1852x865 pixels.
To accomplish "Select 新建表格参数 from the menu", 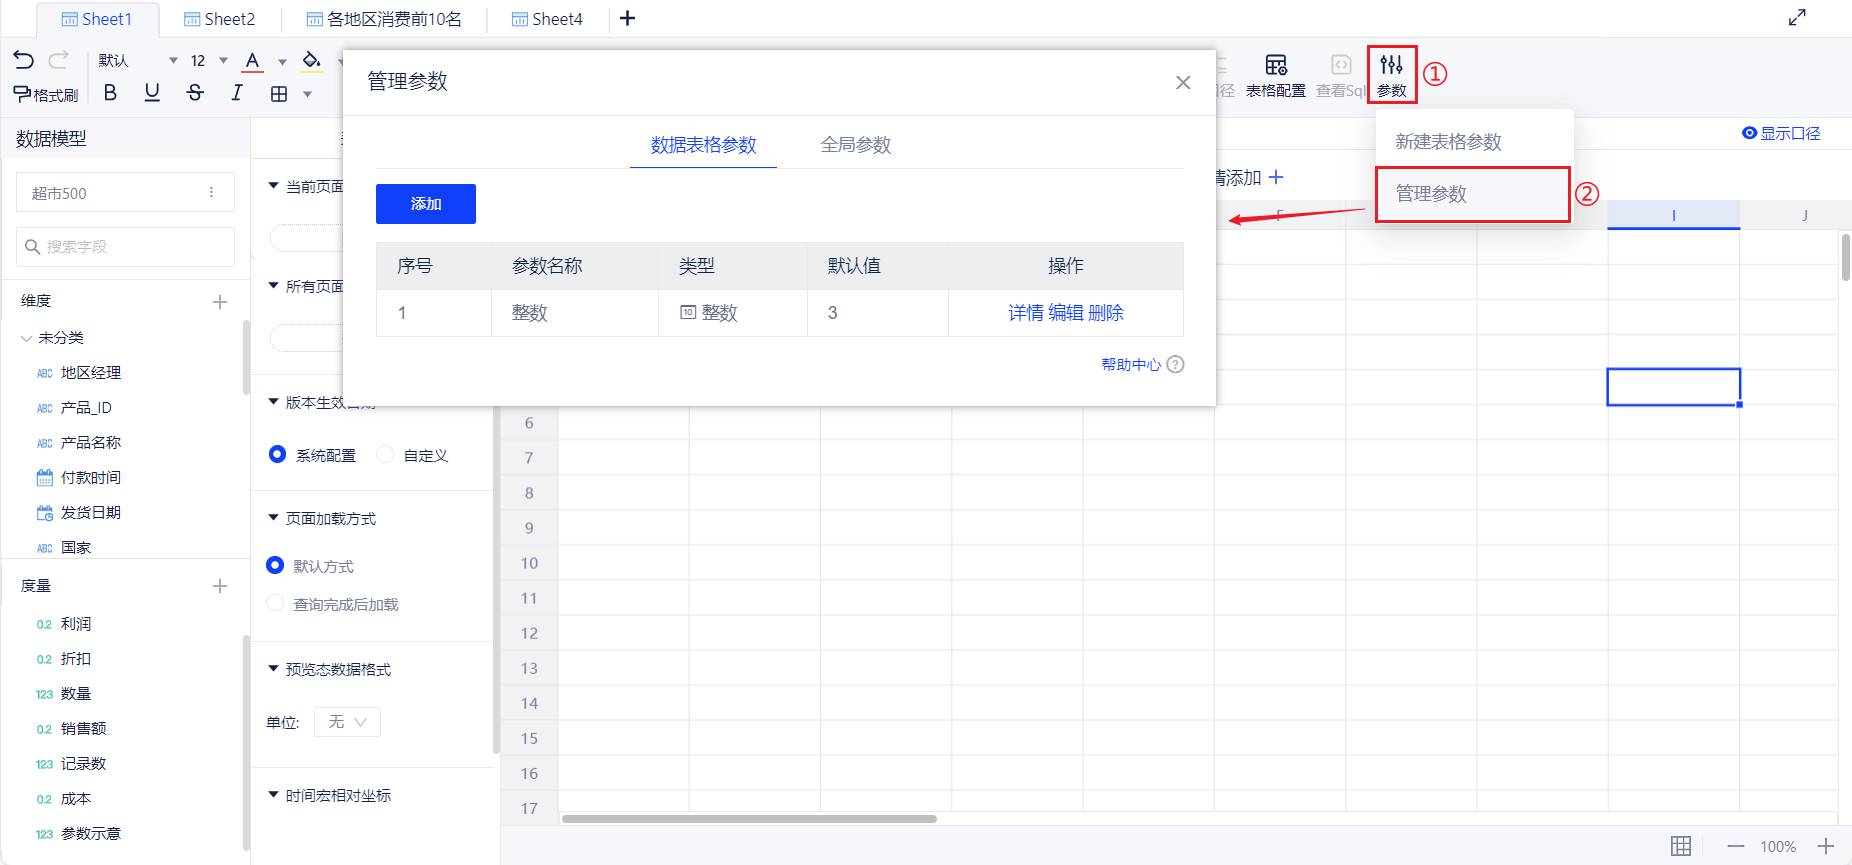I will 1448,142.
